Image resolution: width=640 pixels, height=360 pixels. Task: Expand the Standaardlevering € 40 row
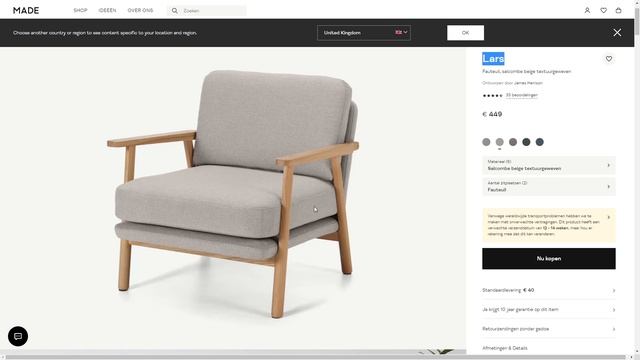coord(549,290)
